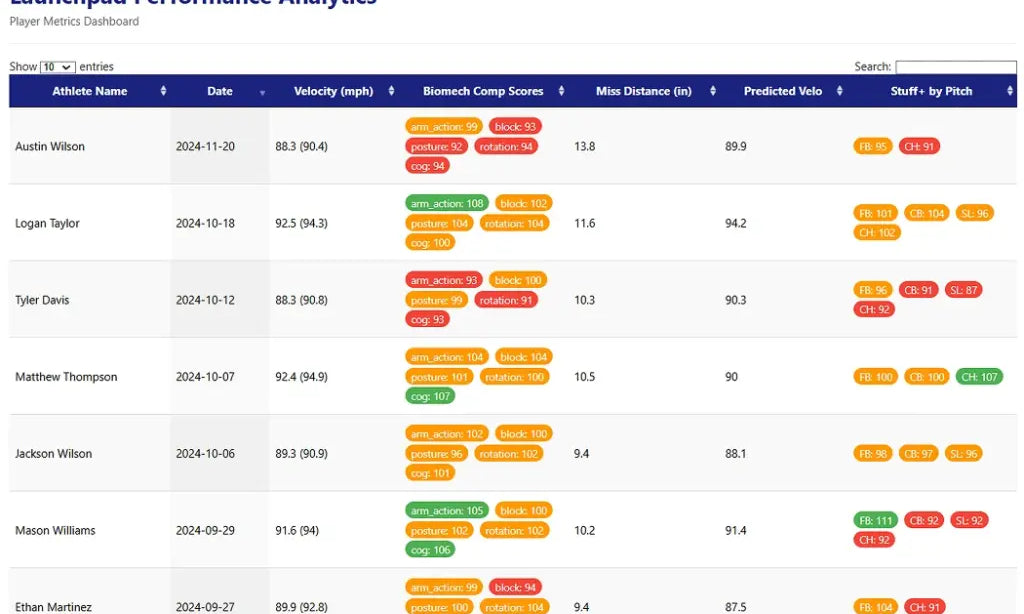The height and width of the screenshot is (614, 1024).
Task: Select Jackson Wilson's posture: 96 badge
Action: tap(436, 453)
